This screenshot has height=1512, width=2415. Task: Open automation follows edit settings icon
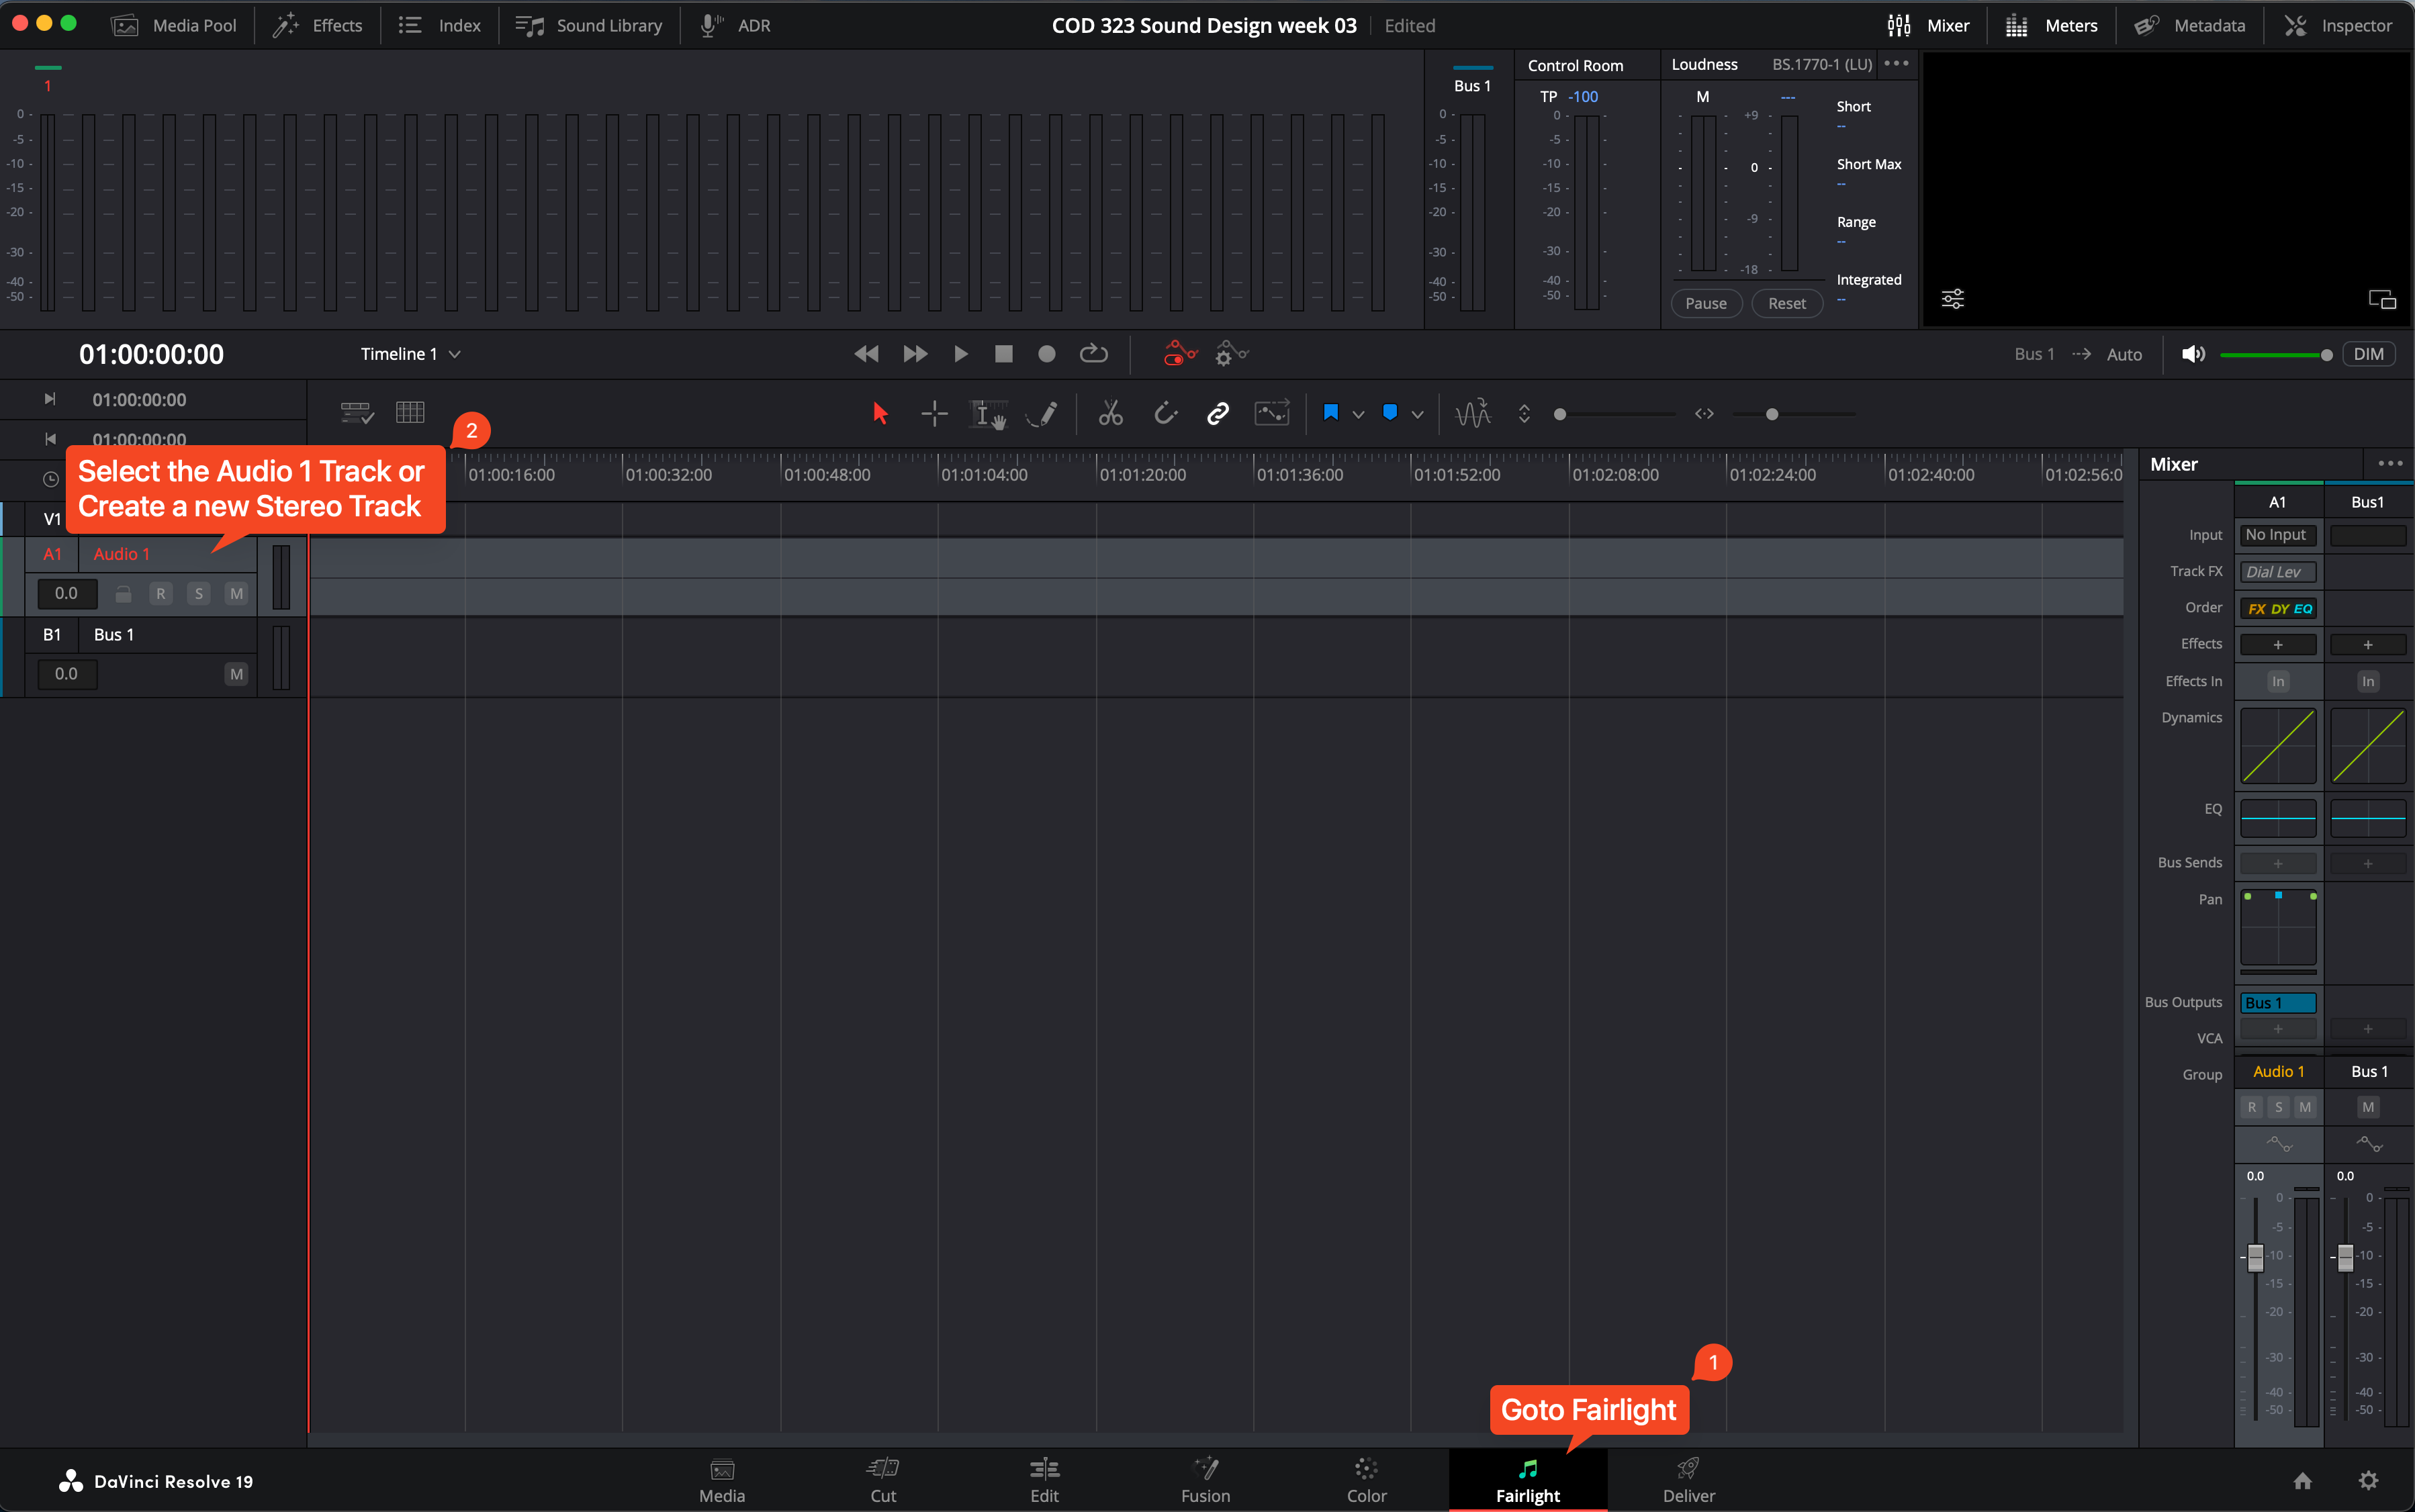point(1231,354)
